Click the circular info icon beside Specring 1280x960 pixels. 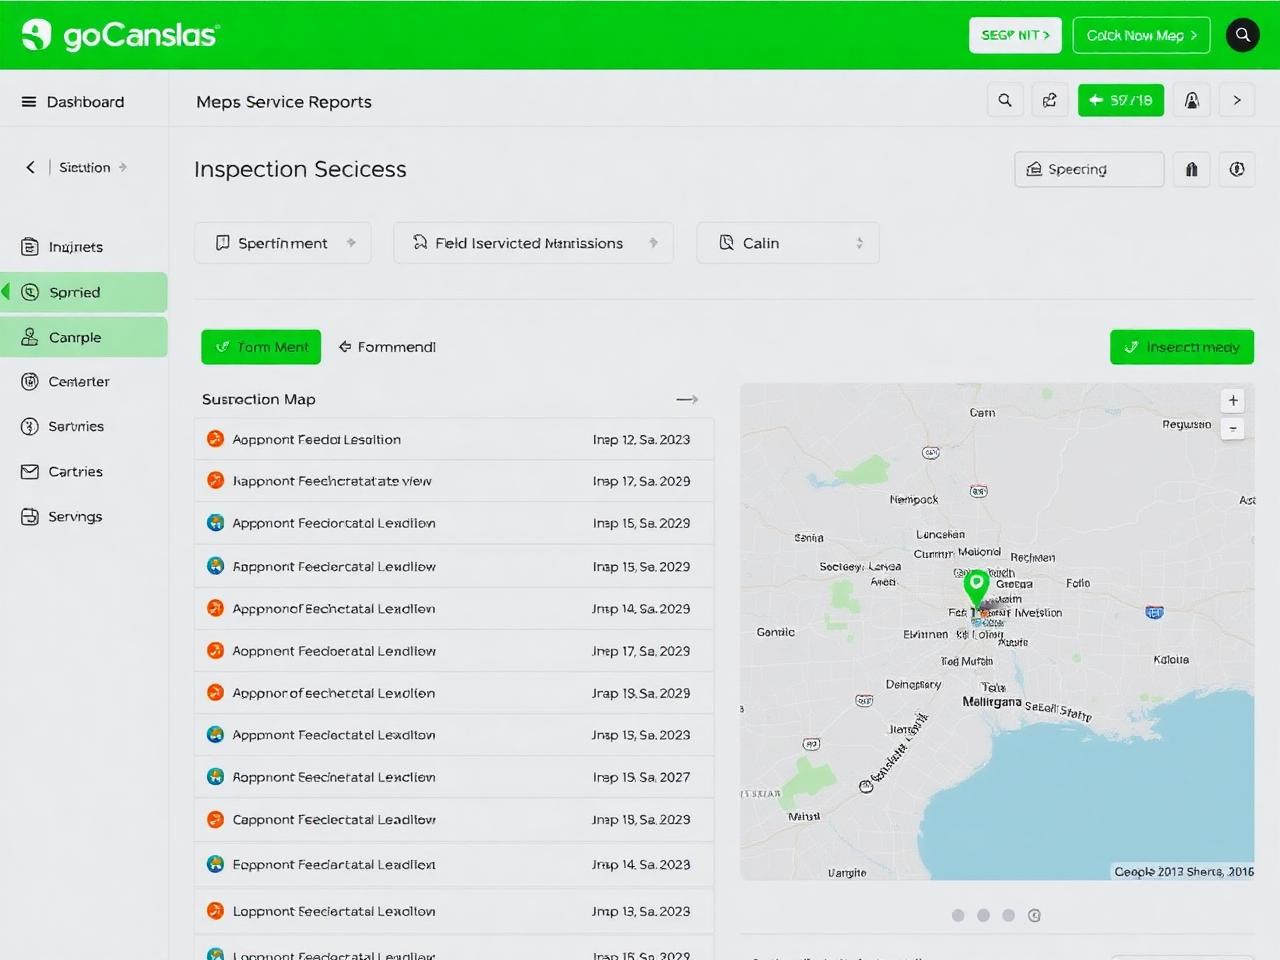tap(1237, 169)
